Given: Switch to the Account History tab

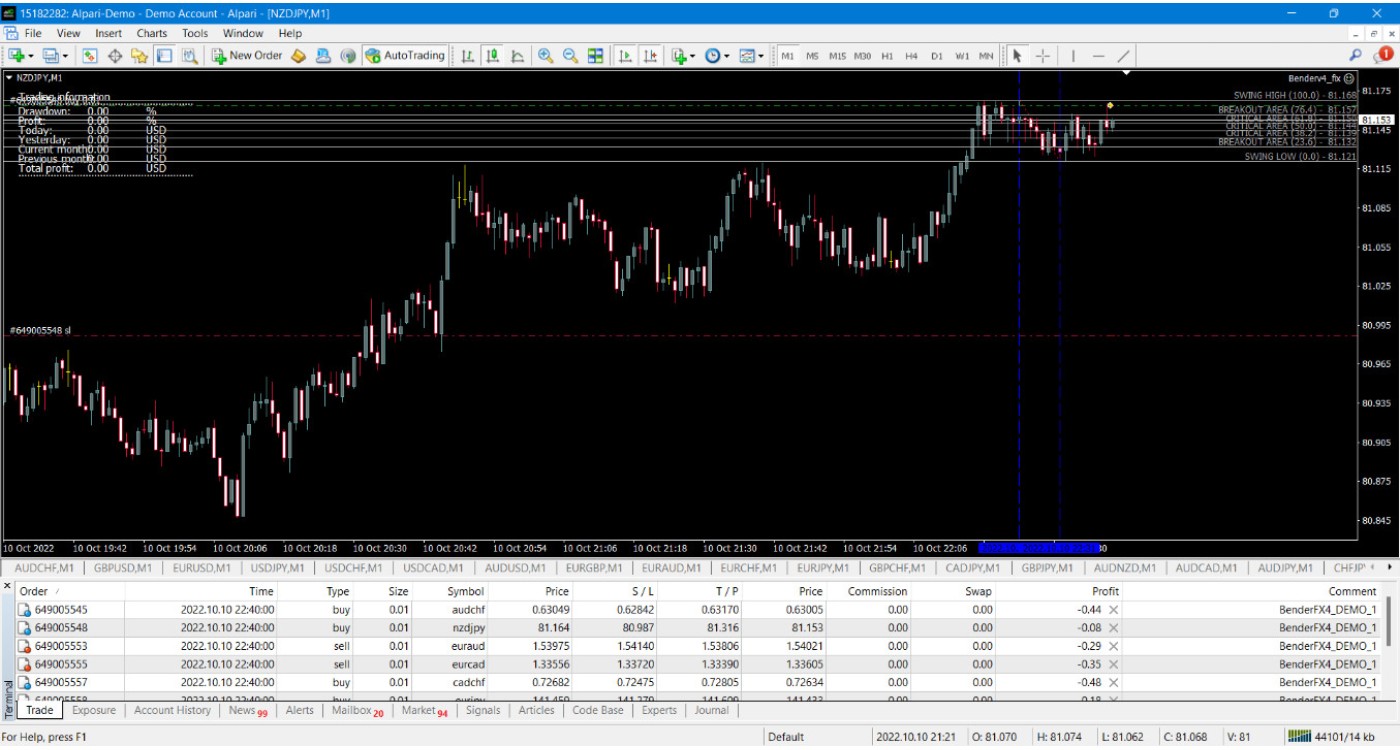Looking at the screenshot, I should (172, 710).
